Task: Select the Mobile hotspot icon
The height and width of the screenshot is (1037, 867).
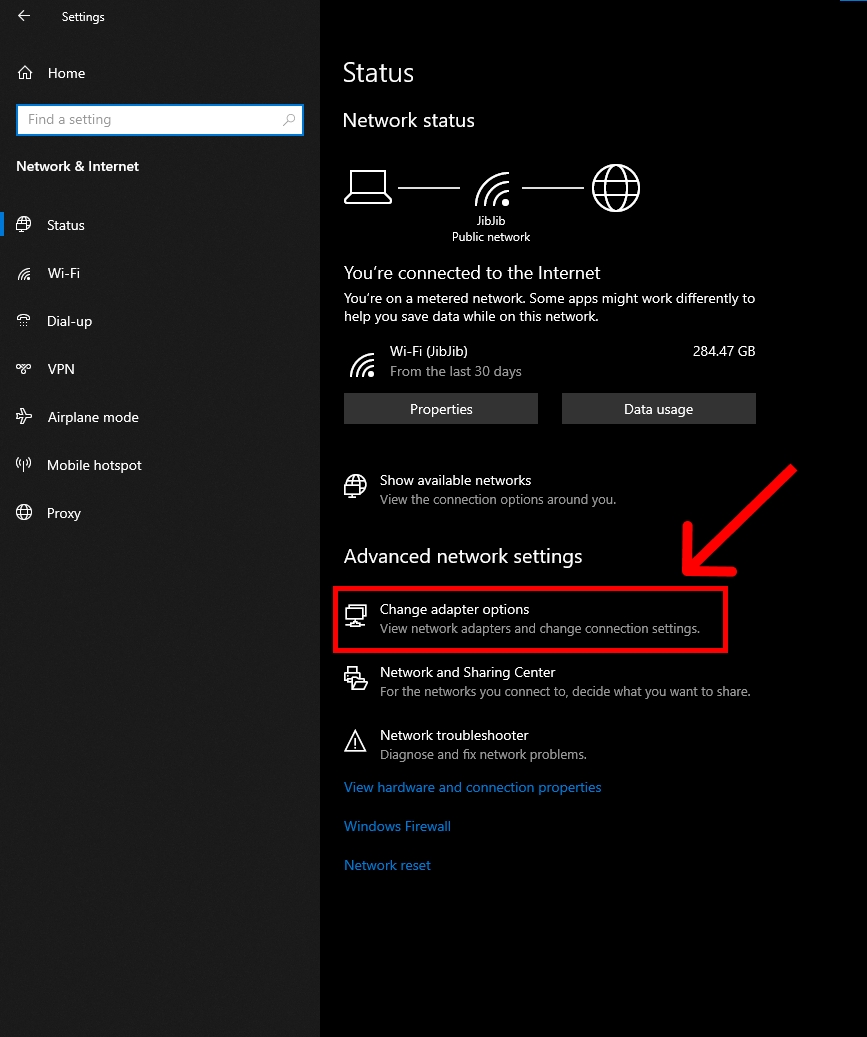Action: click(24, 465)
